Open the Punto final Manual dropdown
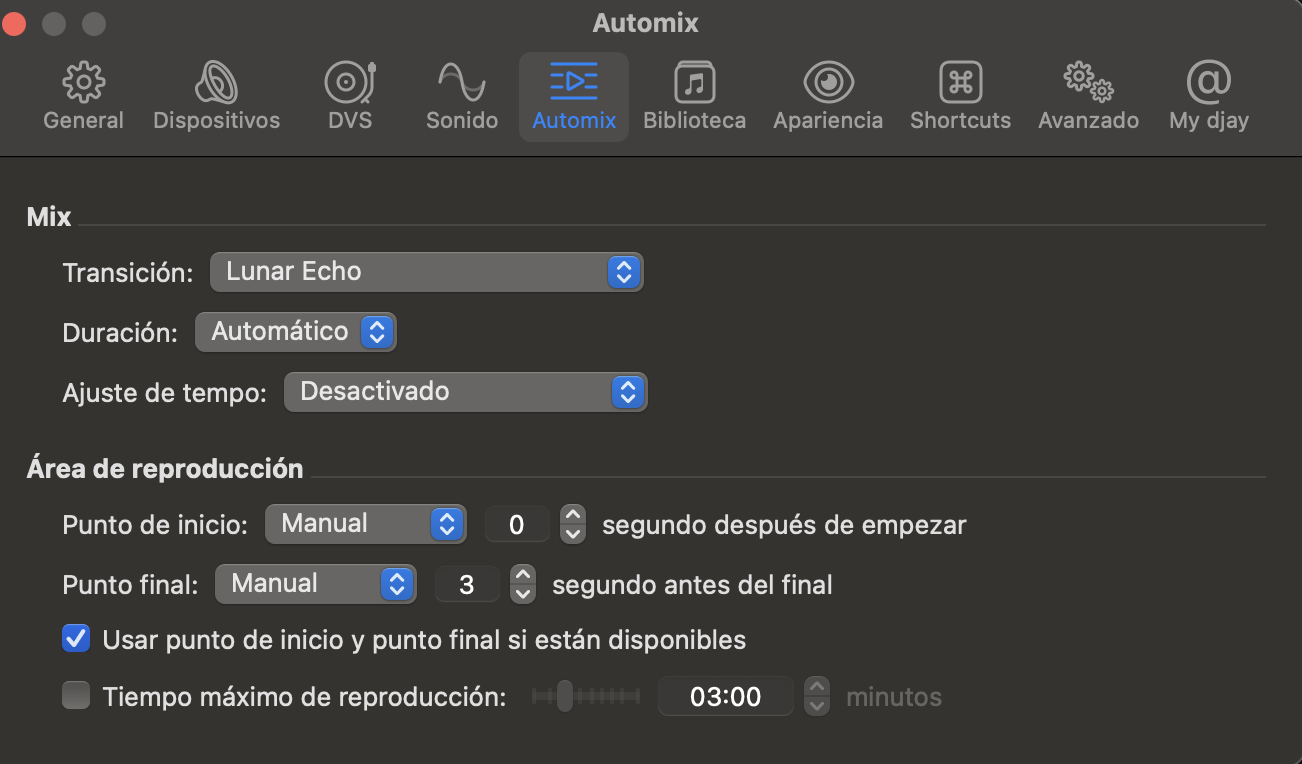 pyautogui.click(x=315, y=584)
